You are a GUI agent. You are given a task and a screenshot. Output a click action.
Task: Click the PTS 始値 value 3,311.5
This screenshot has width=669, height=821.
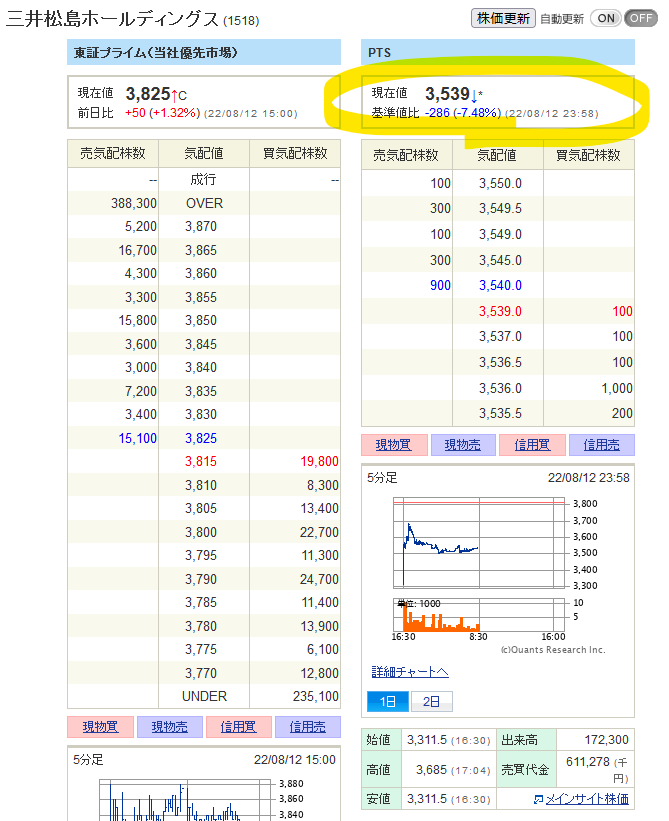pos(427,740)
